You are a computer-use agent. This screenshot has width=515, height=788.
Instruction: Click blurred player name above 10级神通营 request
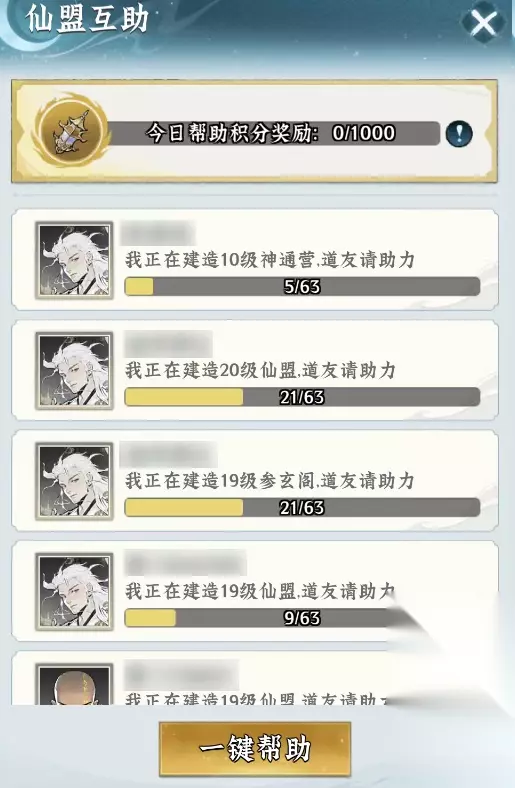tap(157, 234)
